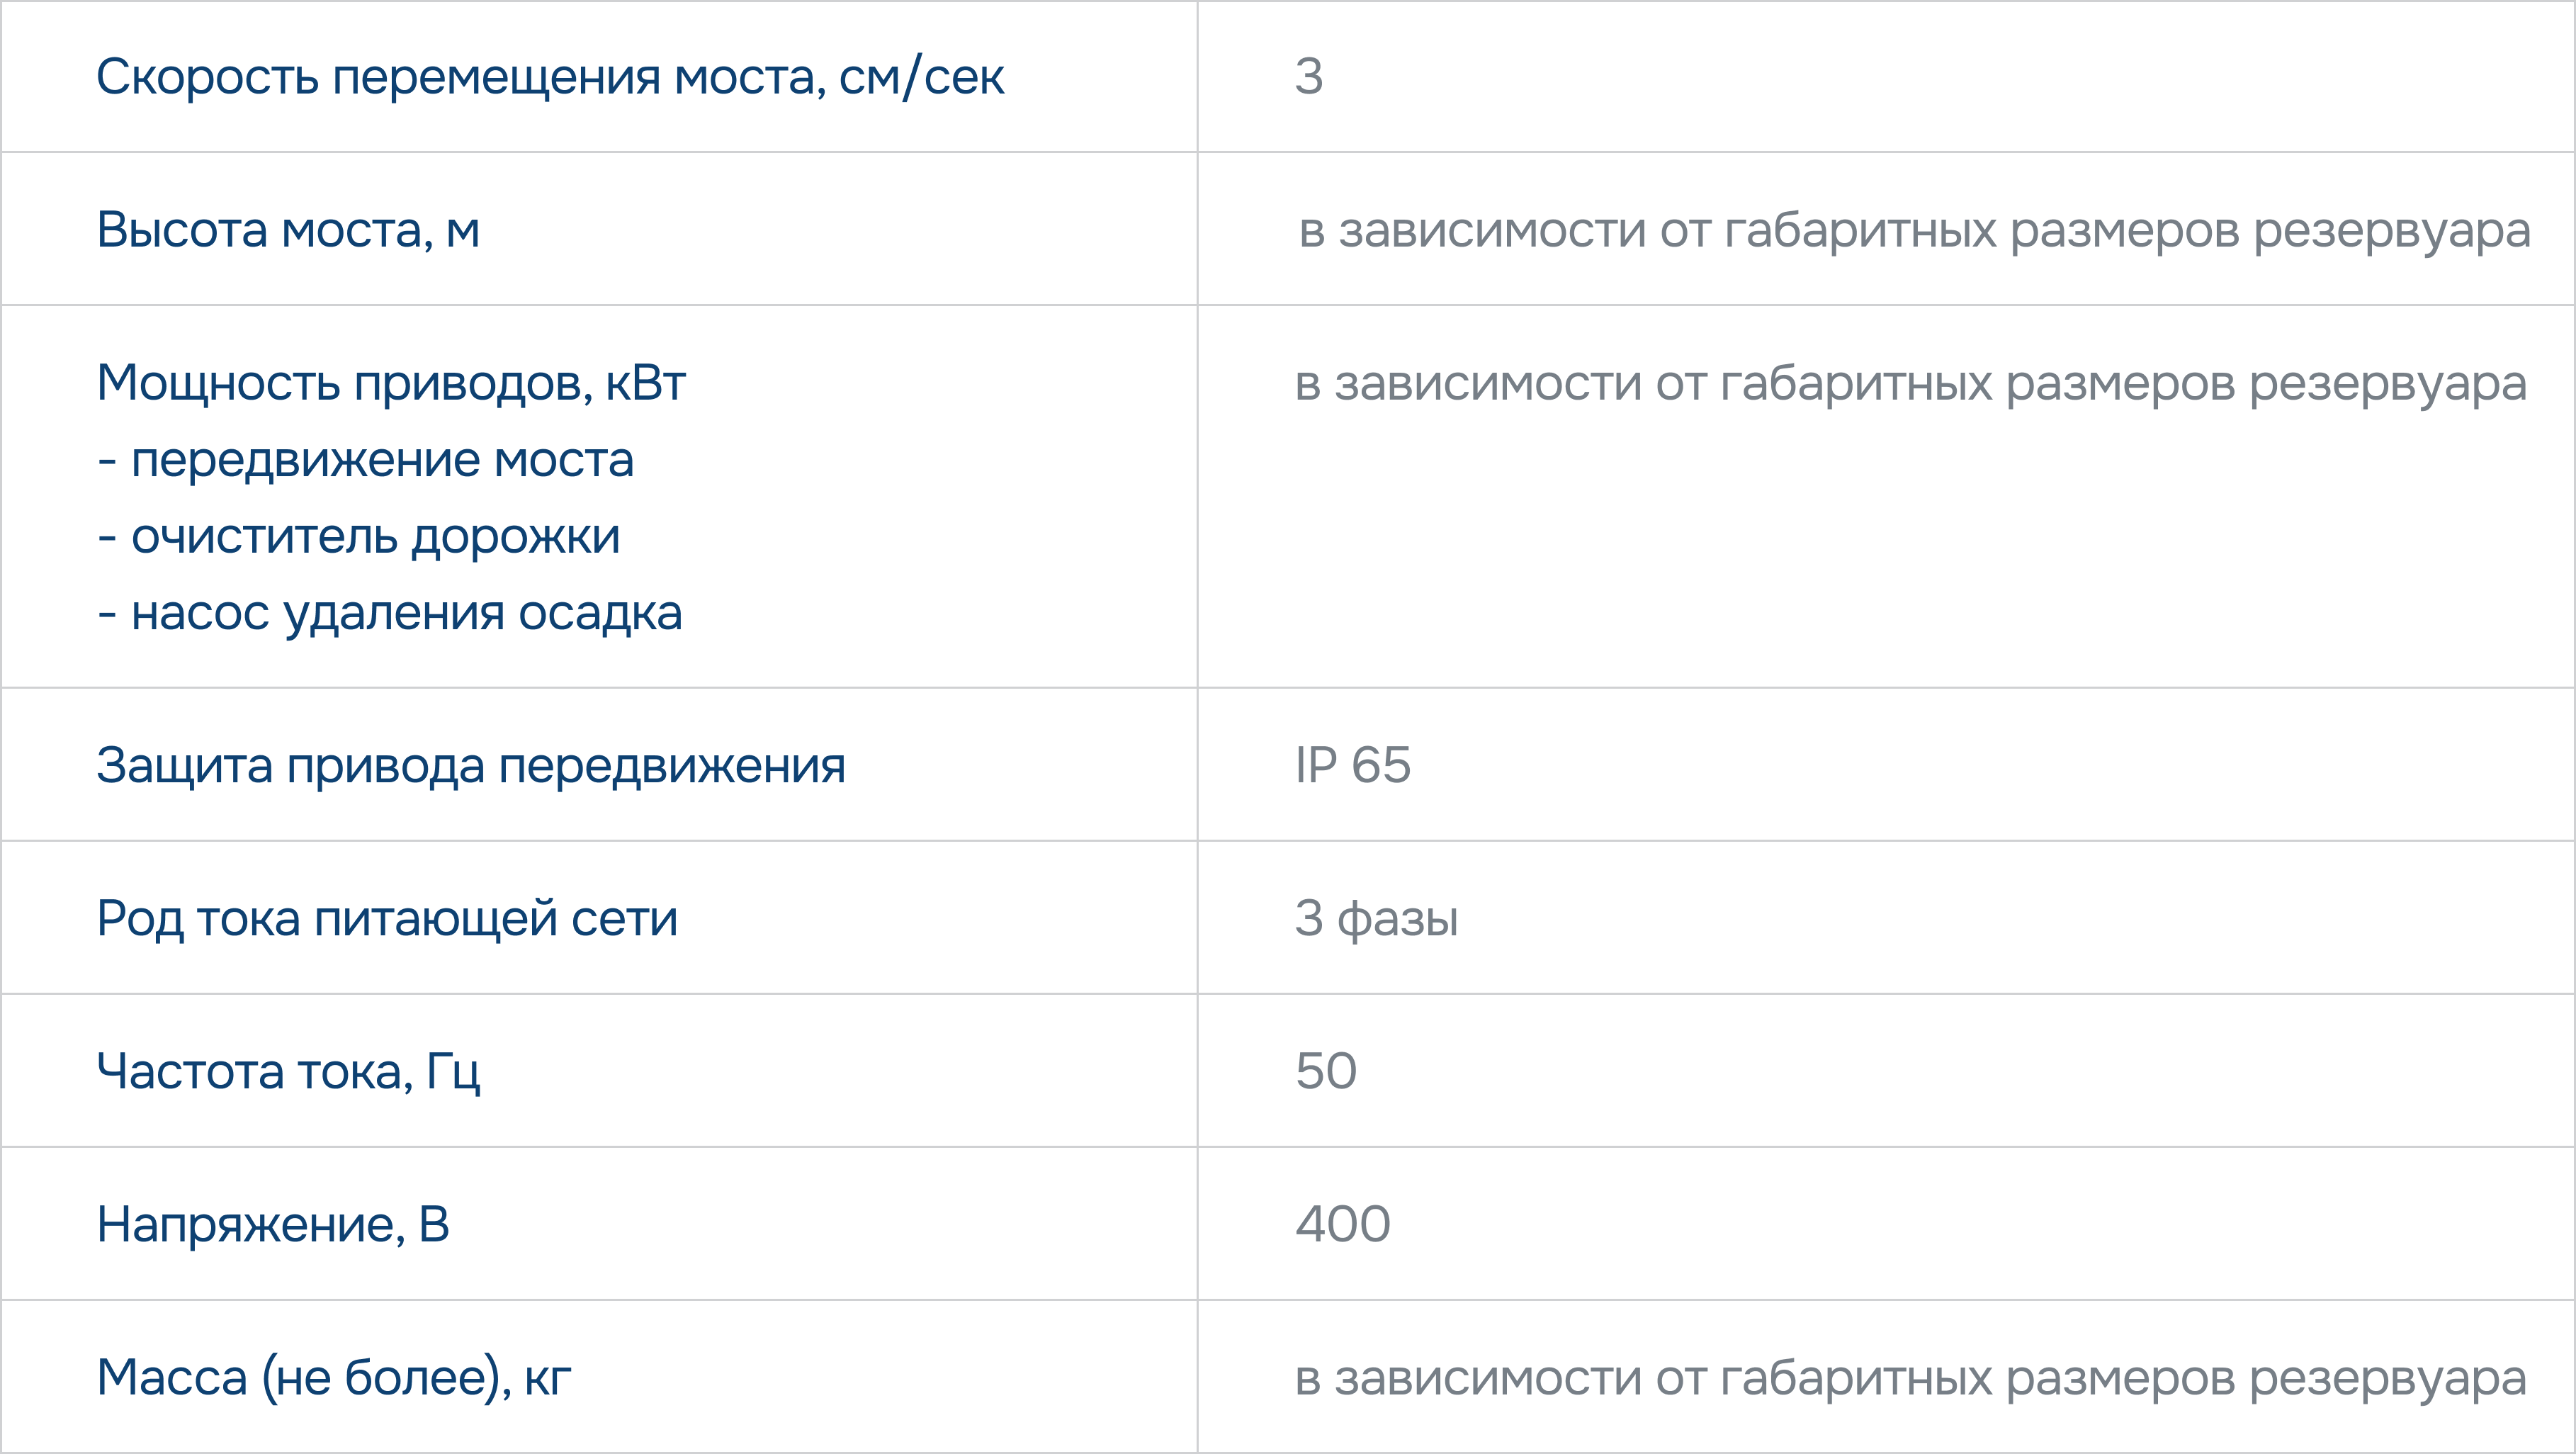The image size is (2576, 1454).
Task: Click the bridge speed value 3
Action: [x=1308, y=77]
